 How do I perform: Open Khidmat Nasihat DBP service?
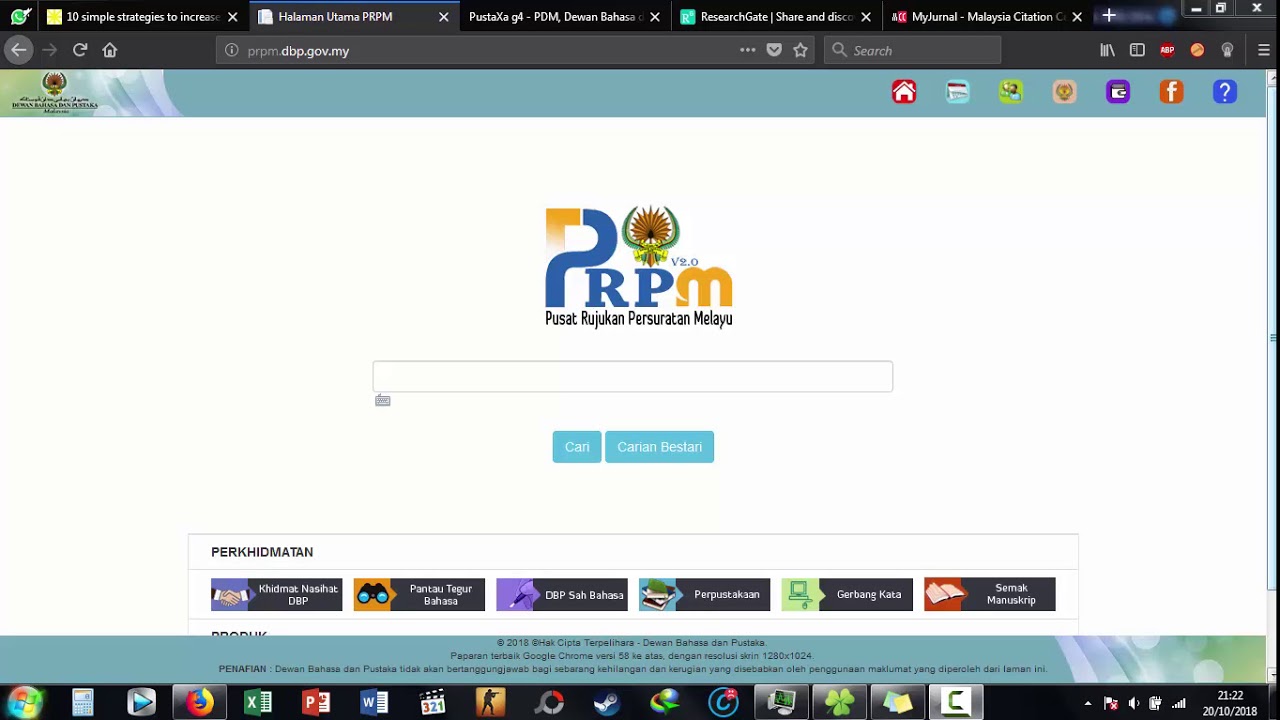tap(276, 595)
